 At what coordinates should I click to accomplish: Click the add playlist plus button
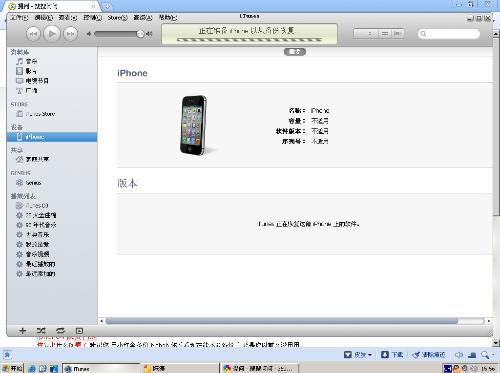22,331
